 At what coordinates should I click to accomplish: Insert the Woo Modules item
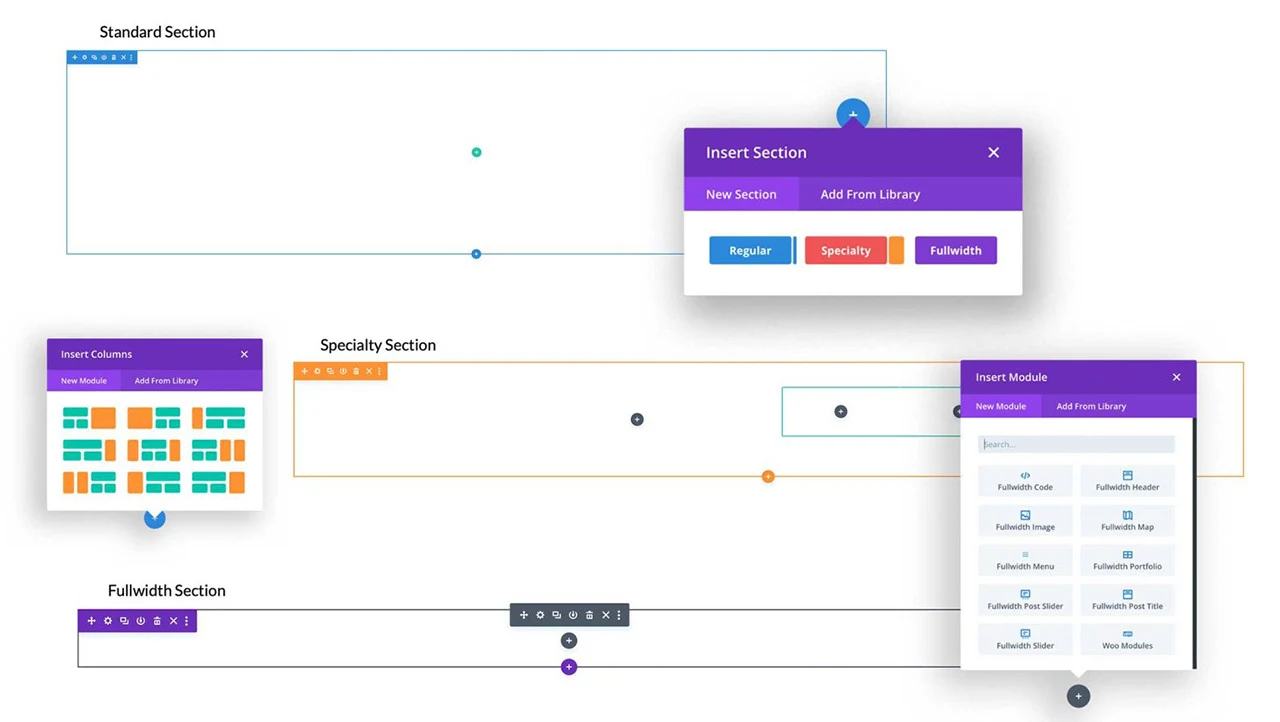pos(1127,639)
